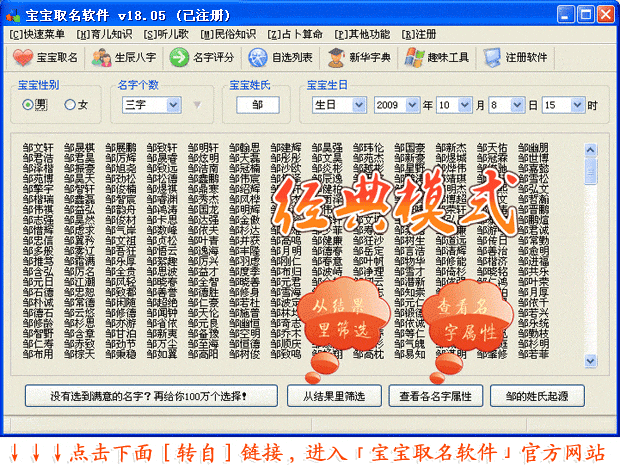The height and width of the screenshot is (471, 620).
Task: Click the grey triangle beside 三字 combo
Action: click(x=197, y=105)
